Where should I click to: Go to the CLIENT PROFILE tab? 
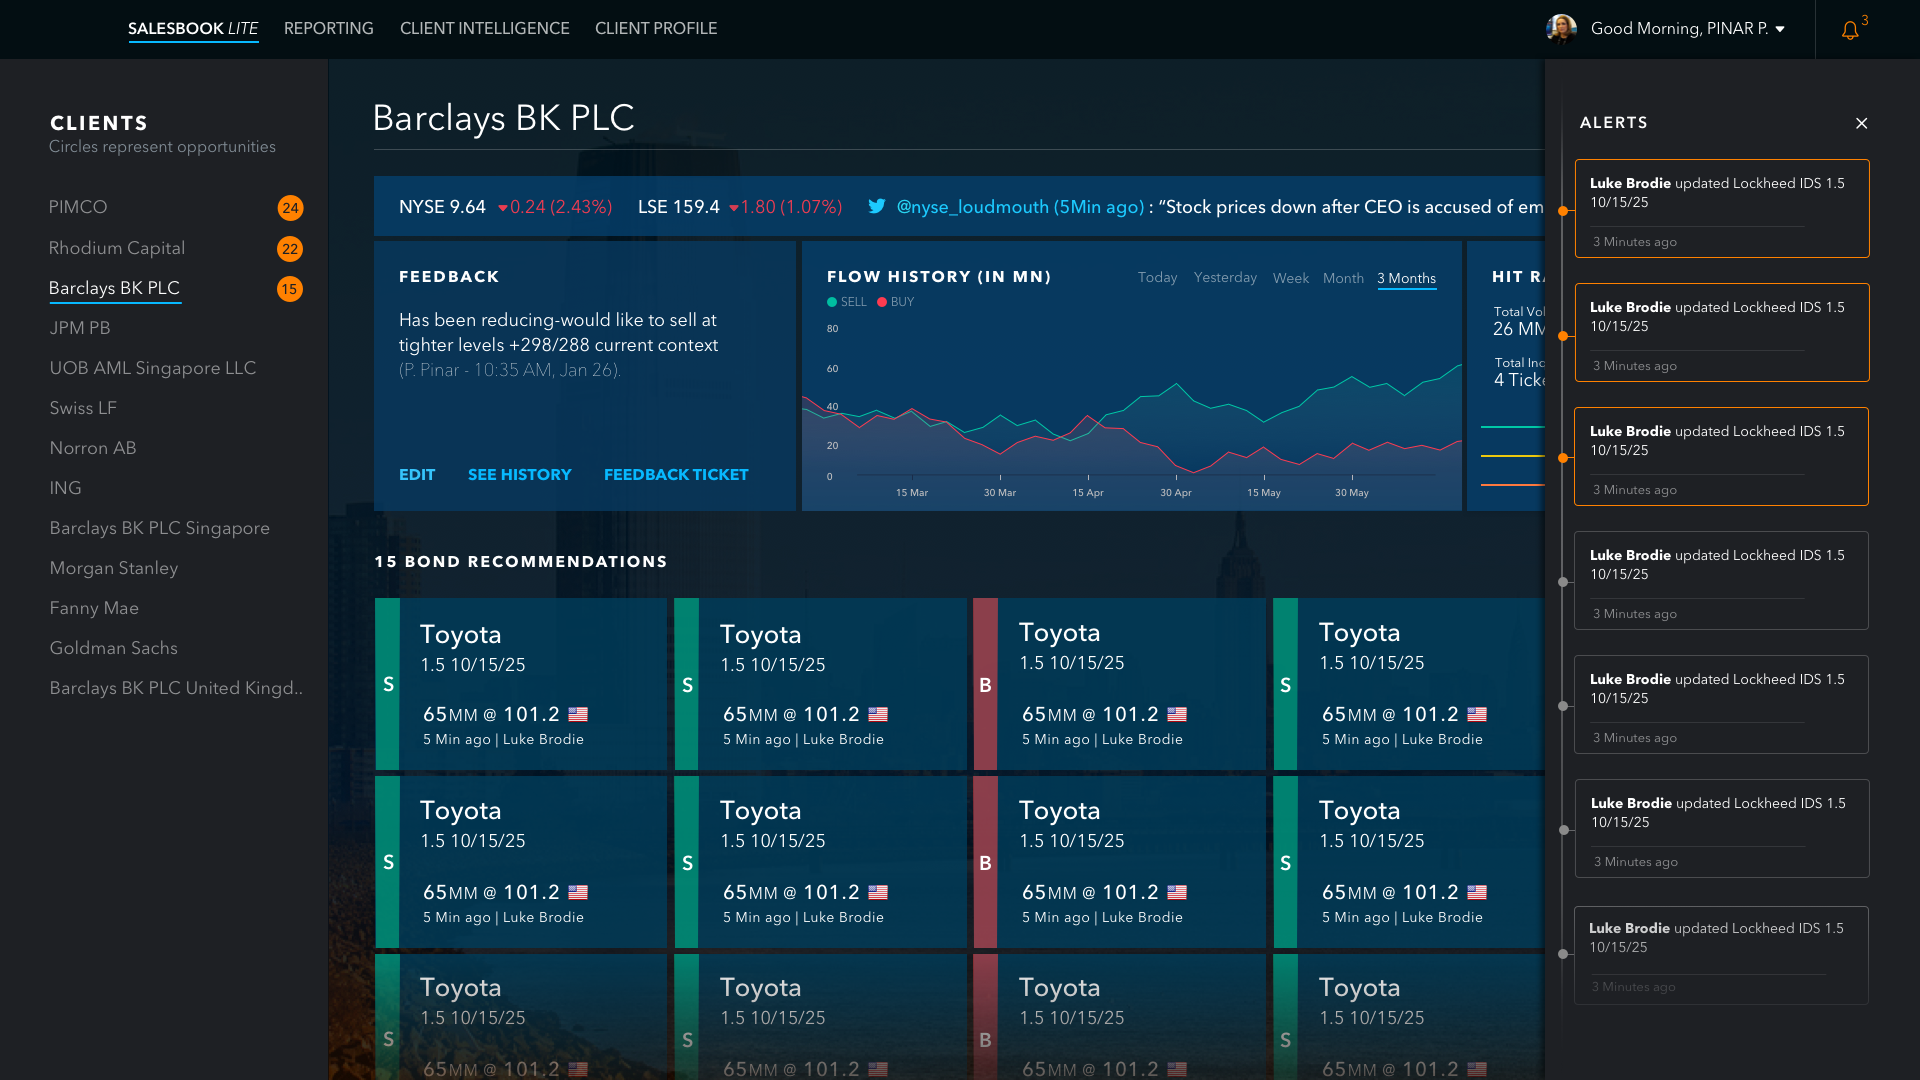point(656,29)
